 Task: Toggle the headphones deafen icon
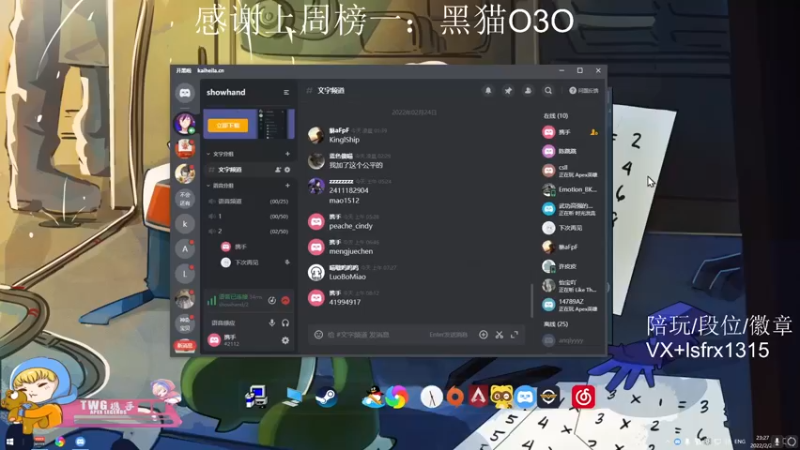285,322
